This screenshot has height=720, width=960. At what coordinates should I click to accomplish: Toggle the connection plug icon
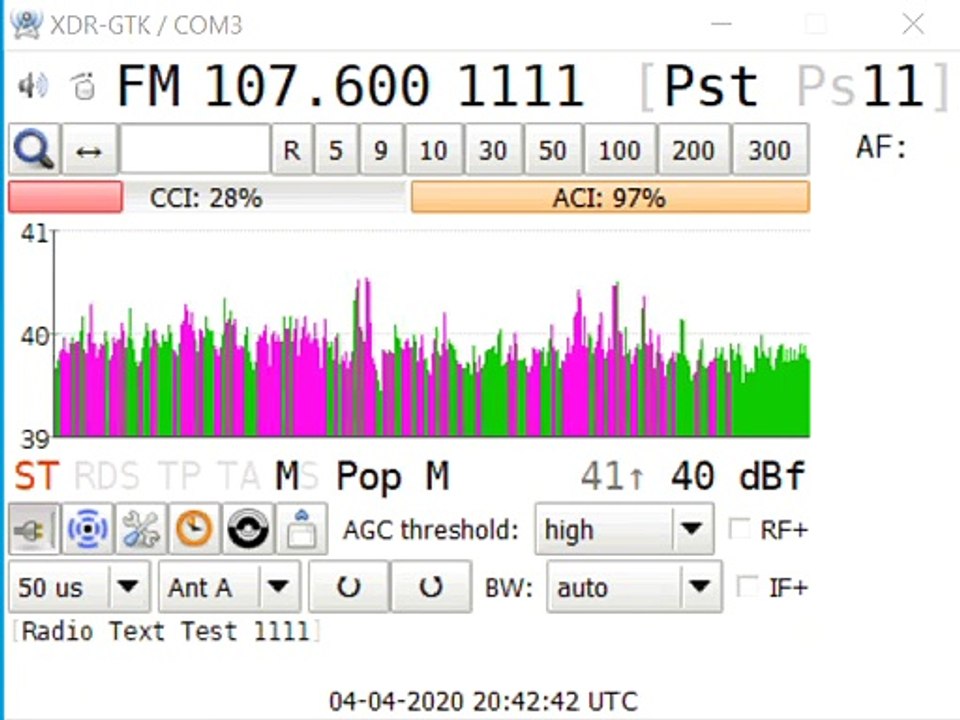click(34, 529)
